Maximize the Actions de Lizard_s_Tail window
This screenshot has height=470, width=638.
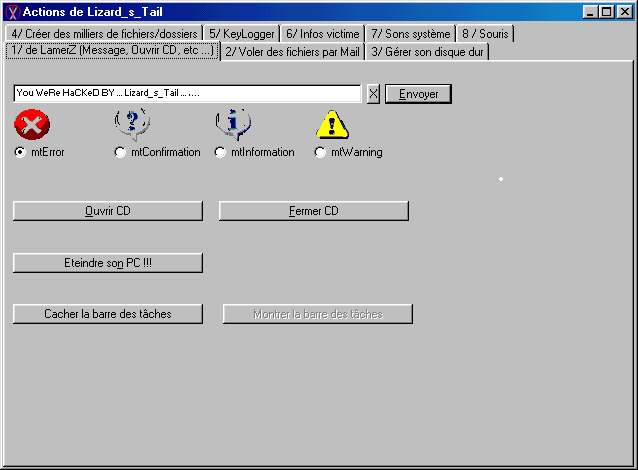pyautogui.click(x=606, y=12)
